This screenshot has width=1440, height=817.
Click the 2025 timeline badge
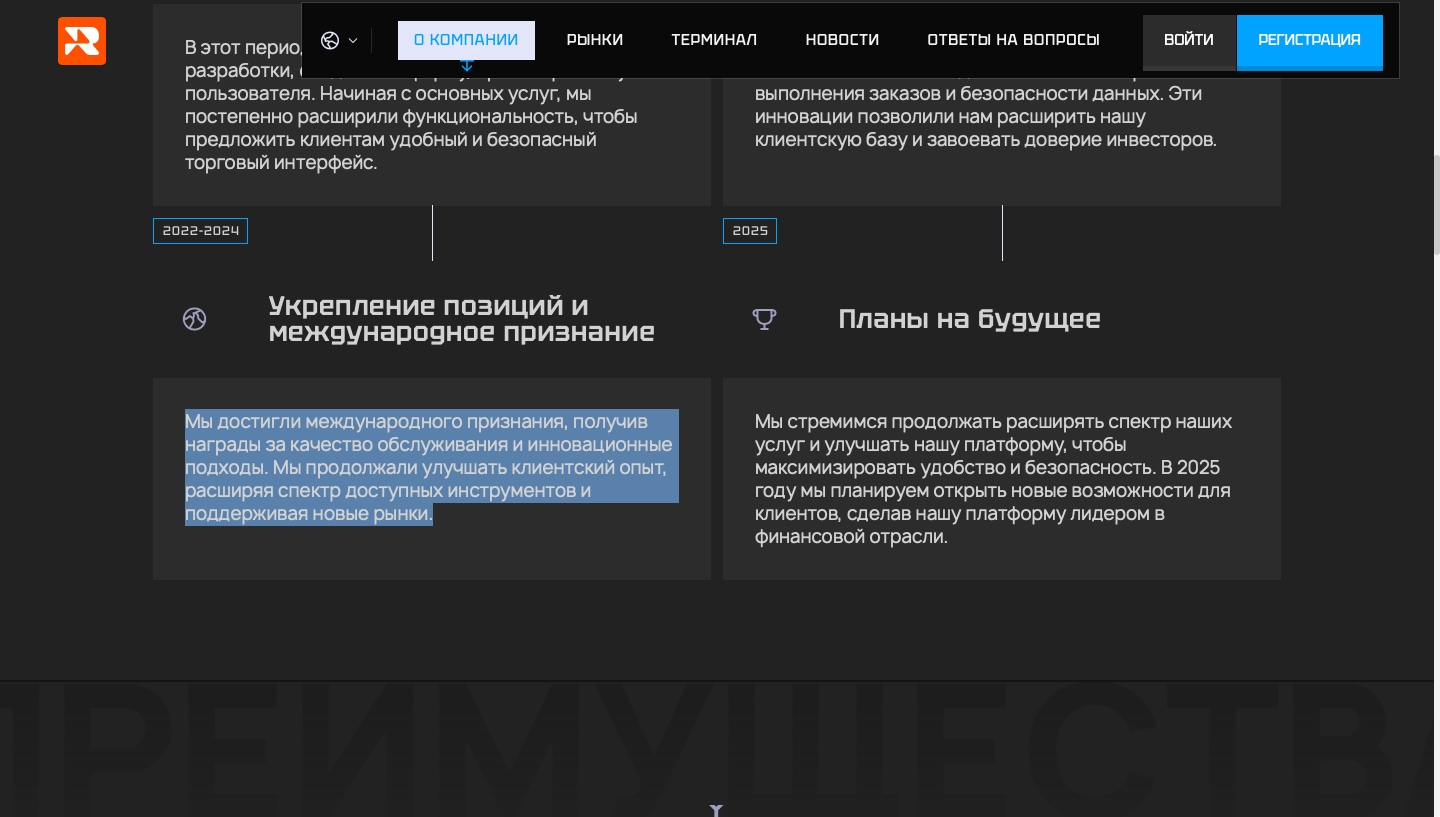tap(750, 231)
